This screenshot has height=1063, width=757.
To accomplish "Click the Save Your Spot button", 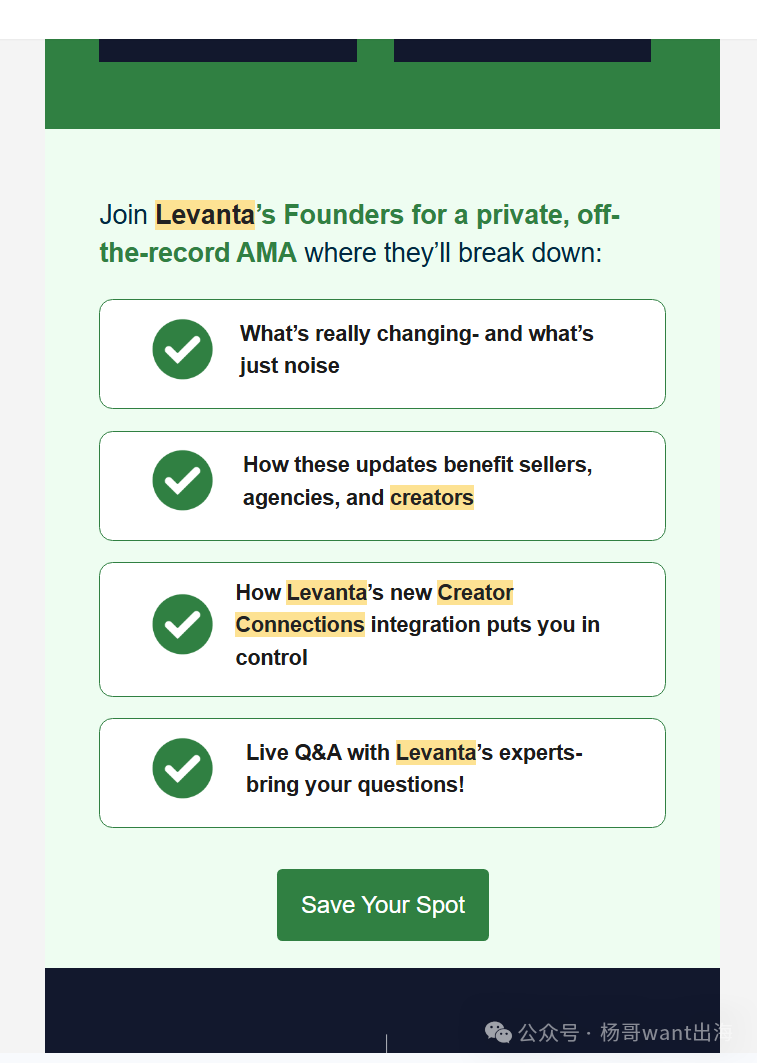I will (x=382, y=904).
